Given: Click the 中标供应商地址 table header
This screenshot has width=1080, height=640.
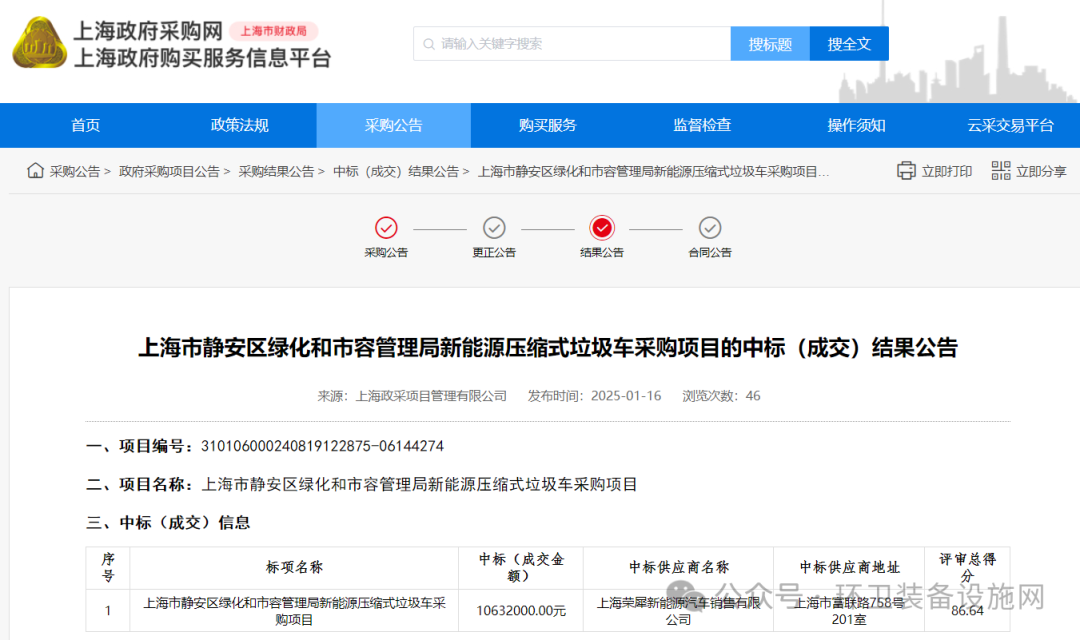Looking at the screenshot, I should [849, 568].
